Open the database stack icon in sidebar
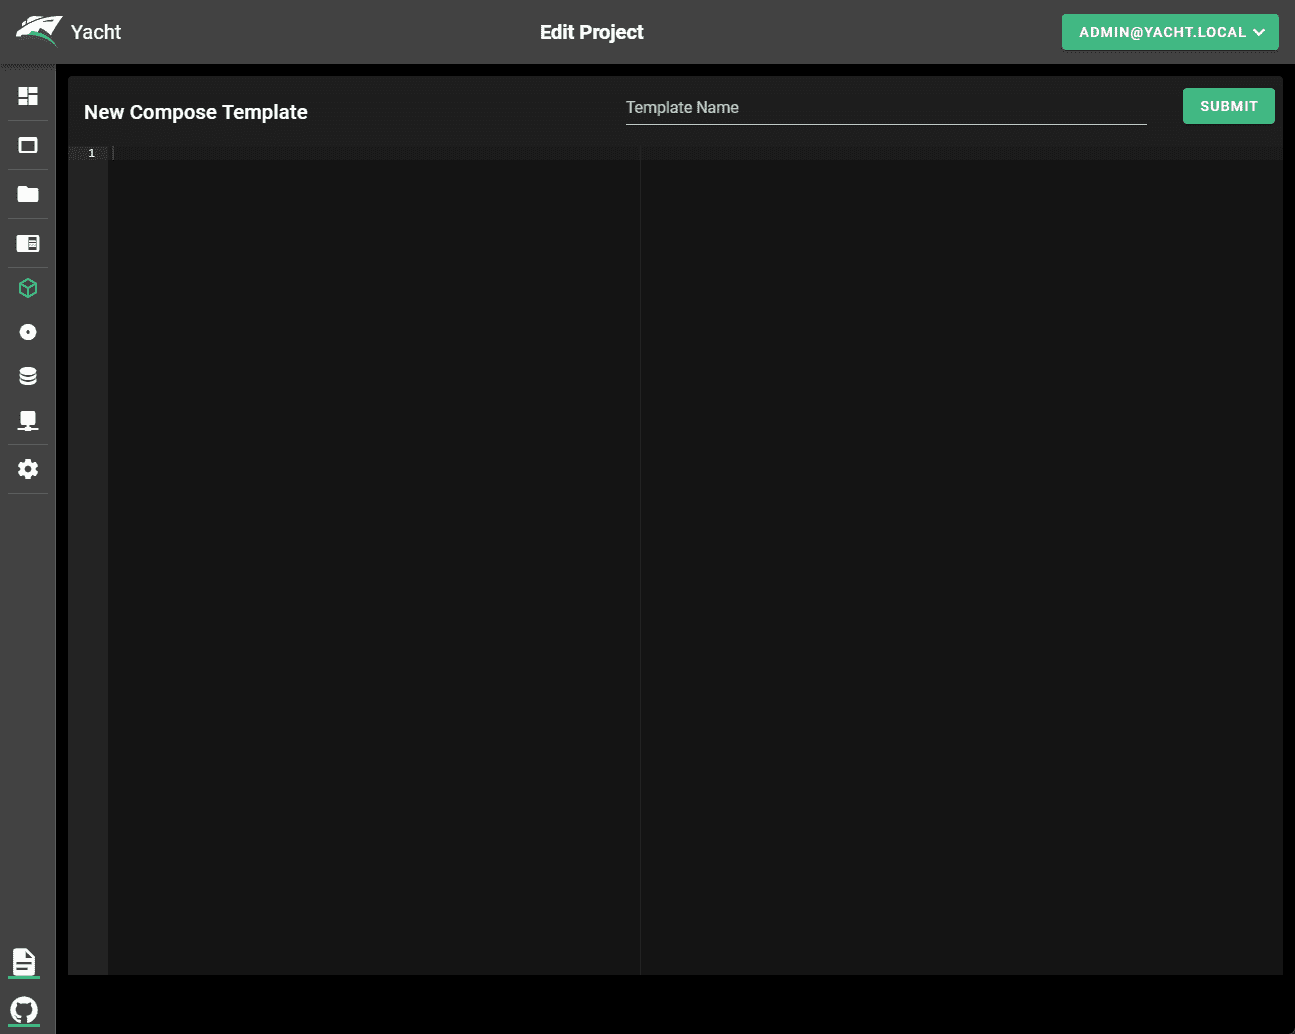1295x1034 pixels. 28,376
